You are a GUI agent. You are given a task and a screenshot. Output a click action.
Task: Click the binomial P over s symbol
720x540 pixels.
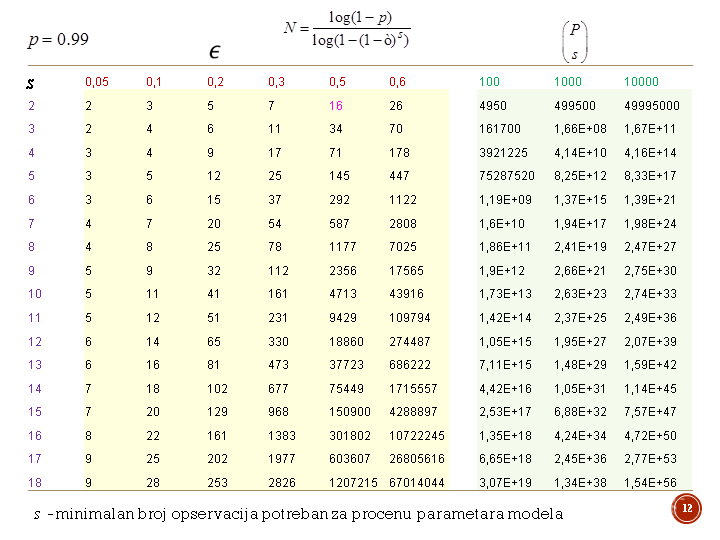[575, 42]
